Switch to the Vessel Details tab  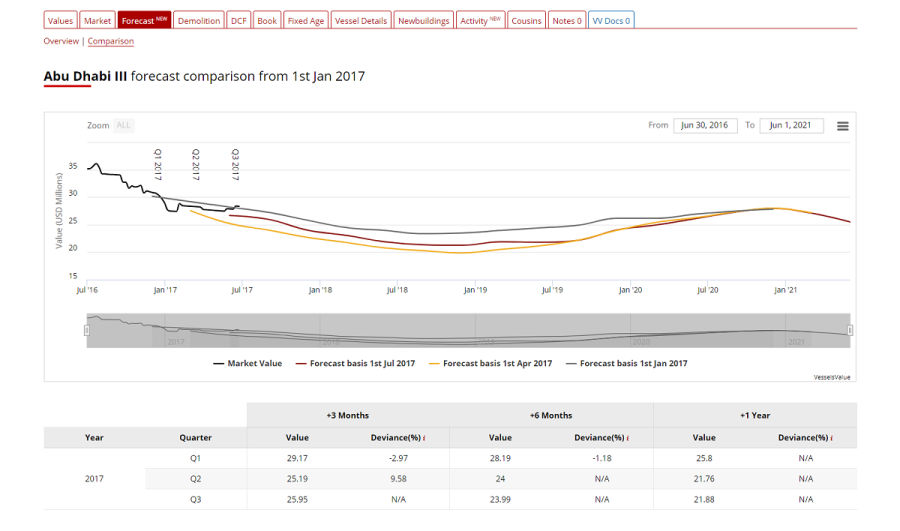tap(359, 20)
